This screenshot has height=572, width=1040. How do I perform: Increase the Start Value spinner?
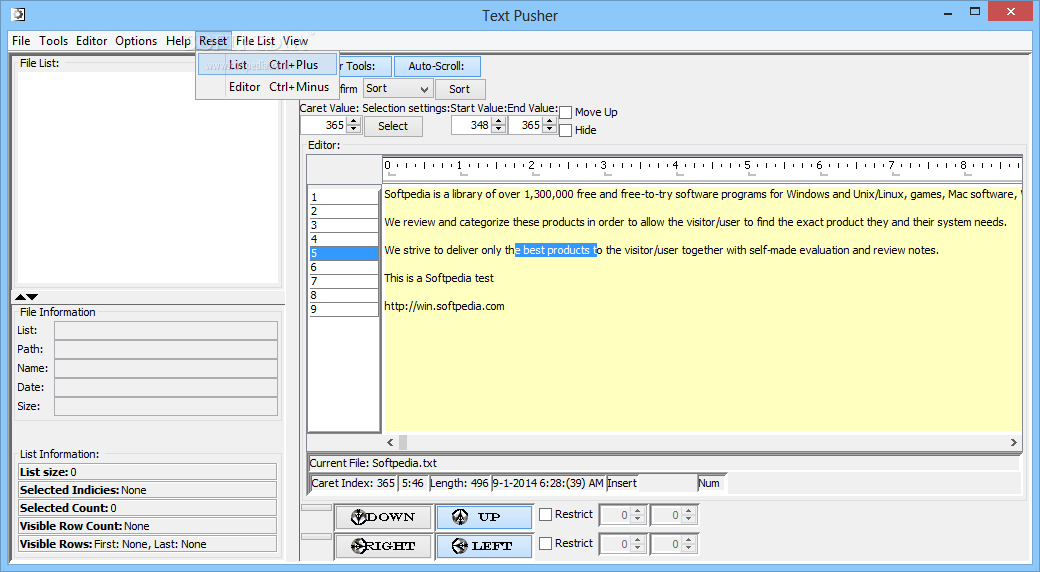click(499, 121)
